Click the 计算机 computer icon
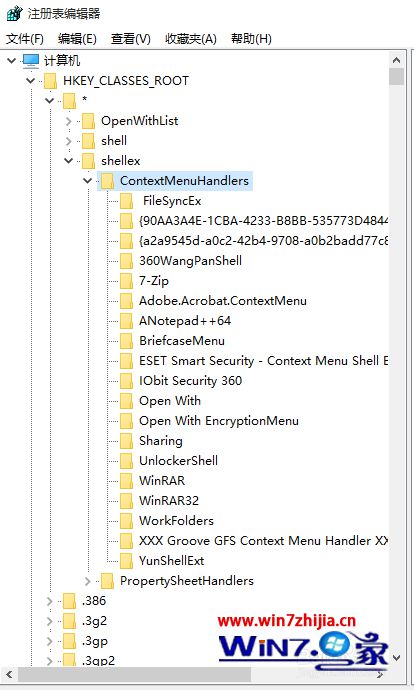Screen dimensions: 414x690 (x=31, y=61)
